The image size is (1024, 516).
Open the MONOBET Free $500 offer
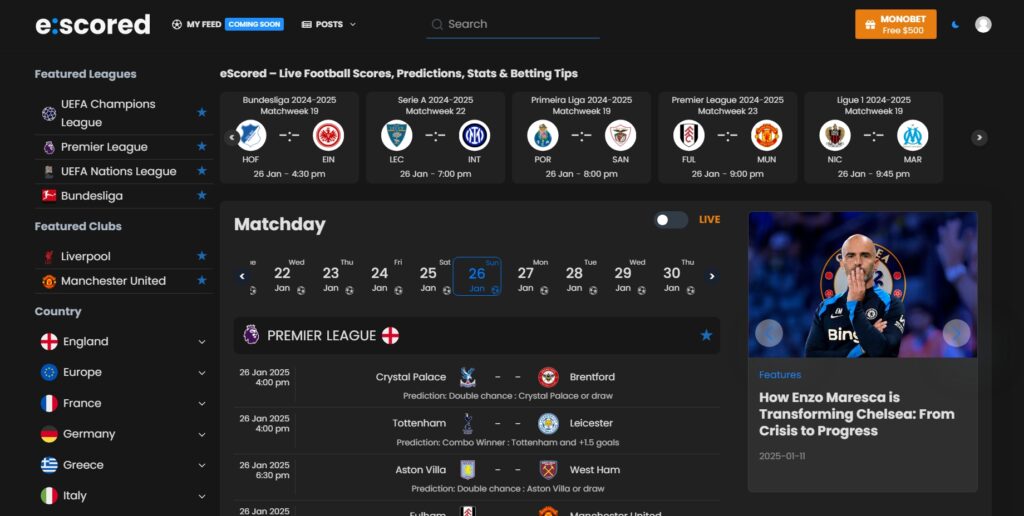pos(895,24)
